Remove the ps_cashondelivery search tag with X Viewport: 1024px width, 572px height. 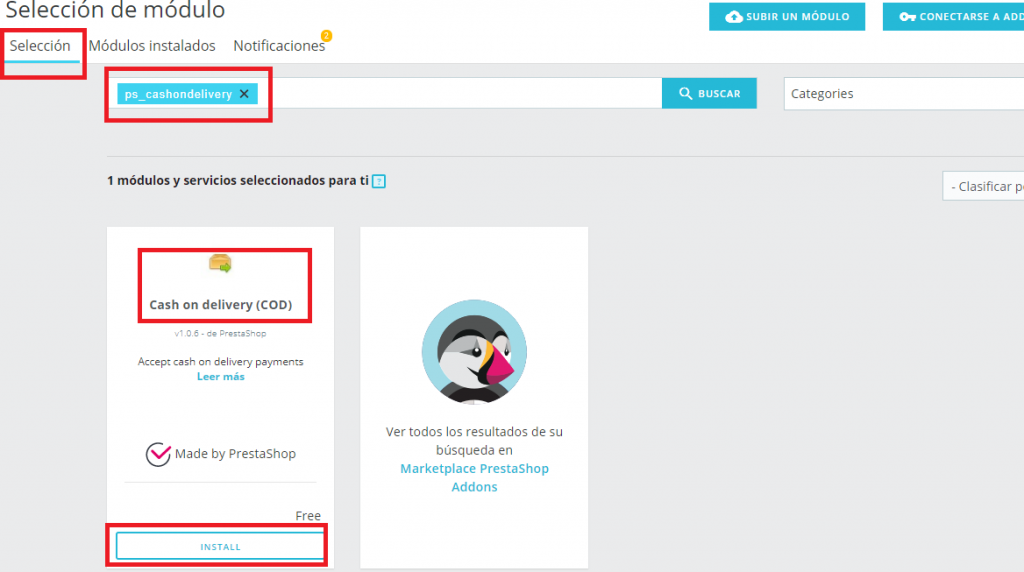click(x=244, y=94)
